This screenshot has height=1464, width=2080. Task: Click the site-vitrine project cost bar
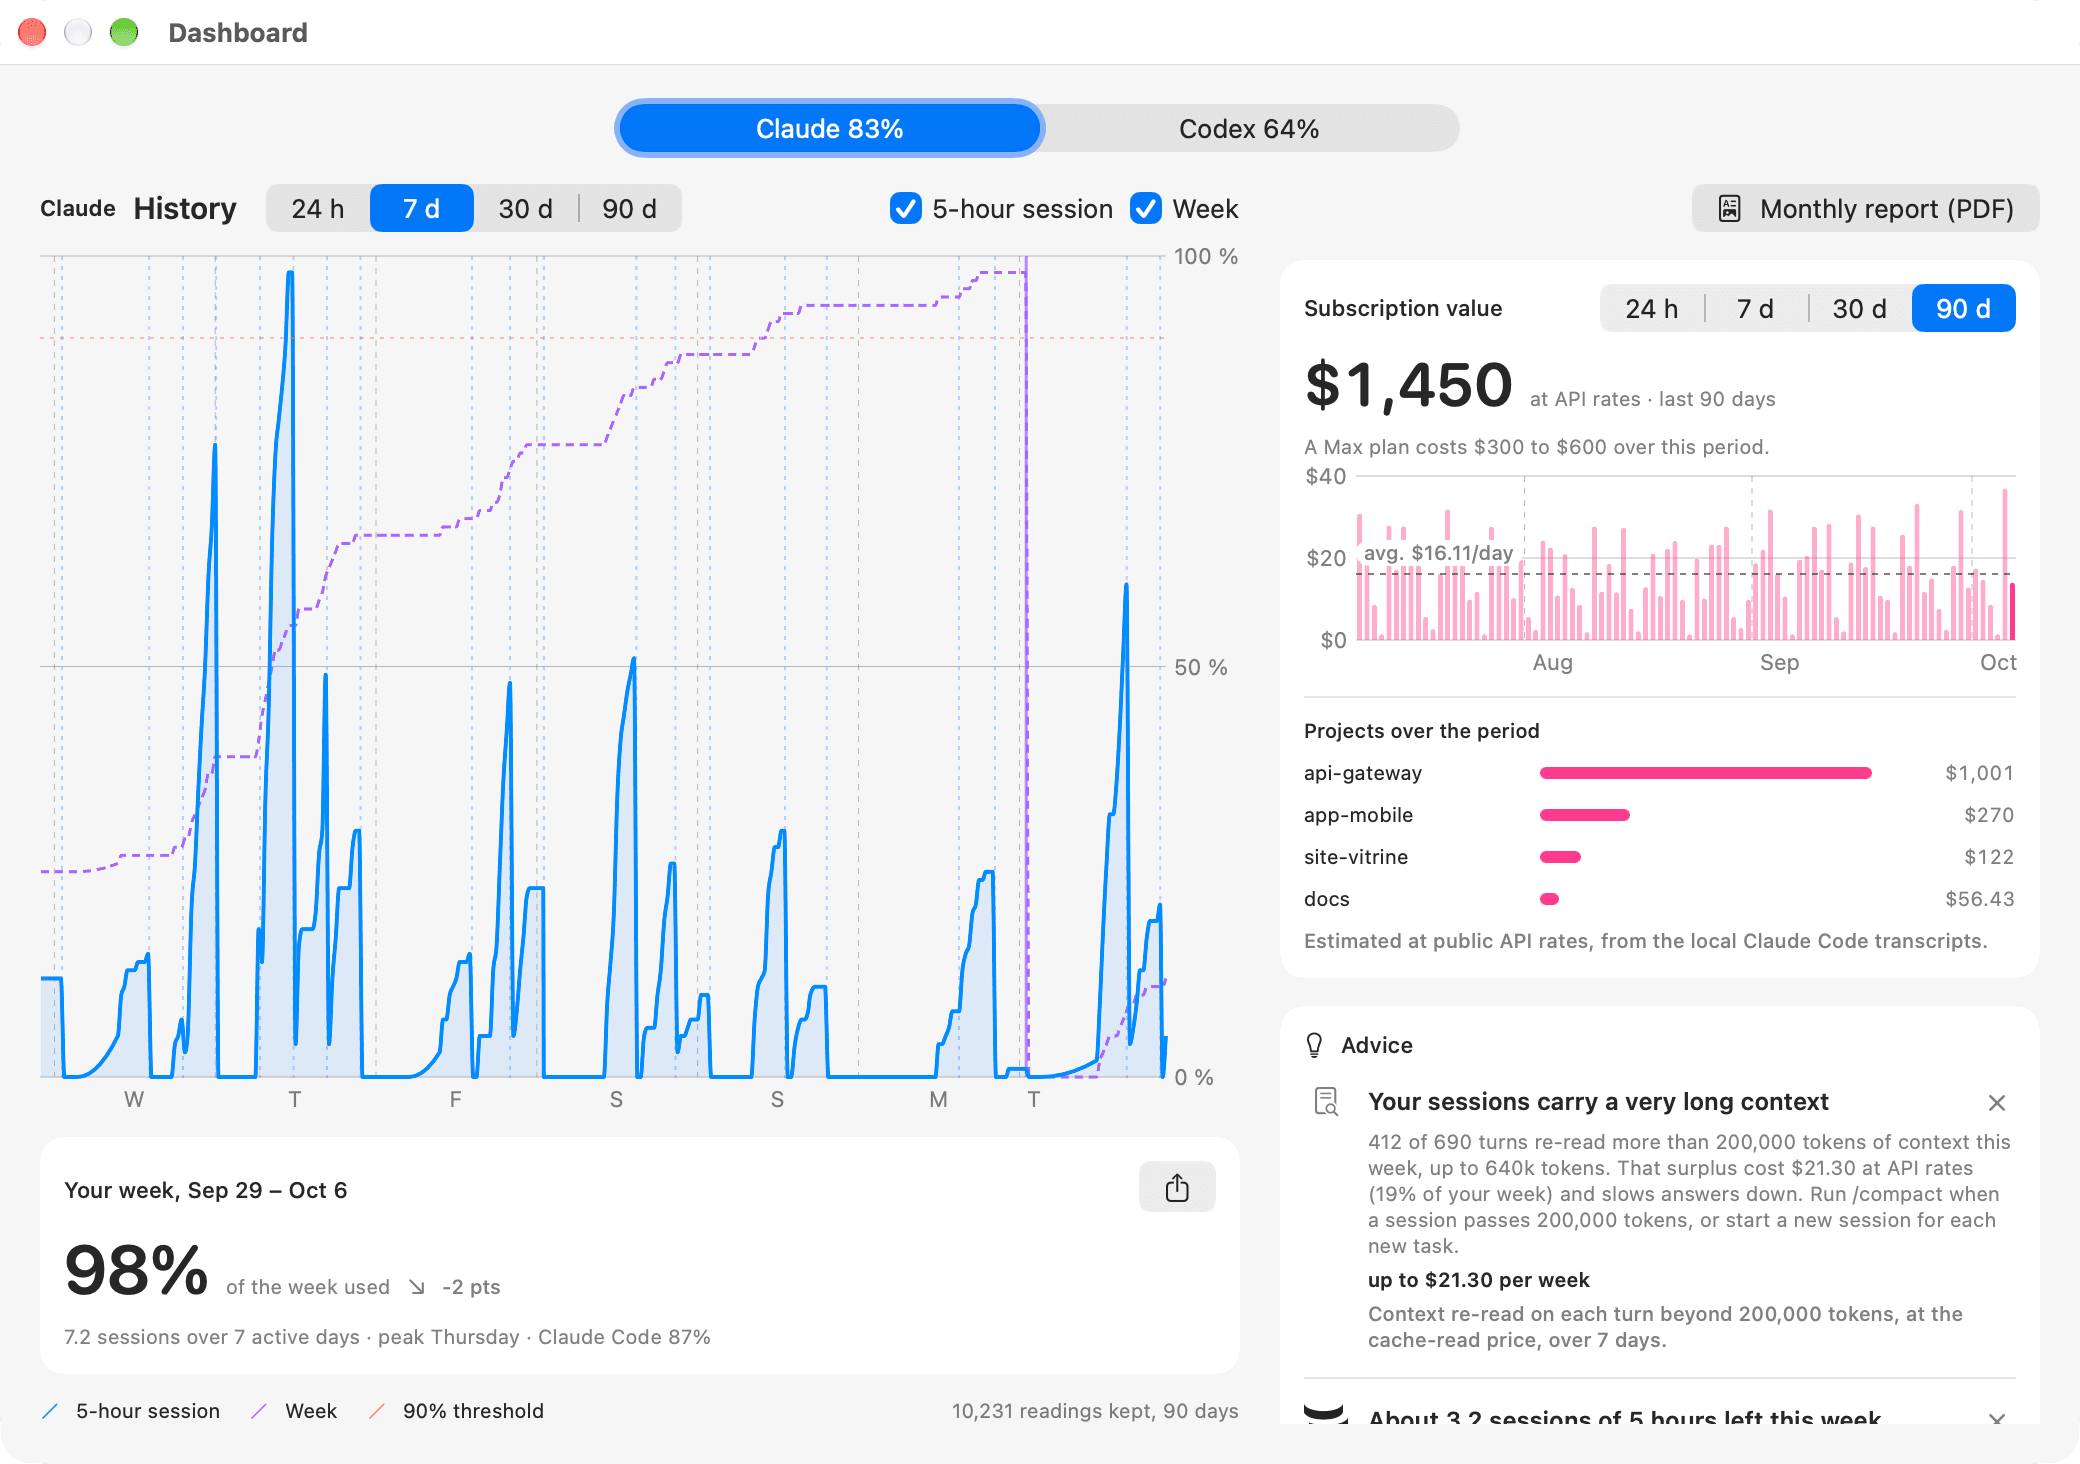coord(1560,857)
